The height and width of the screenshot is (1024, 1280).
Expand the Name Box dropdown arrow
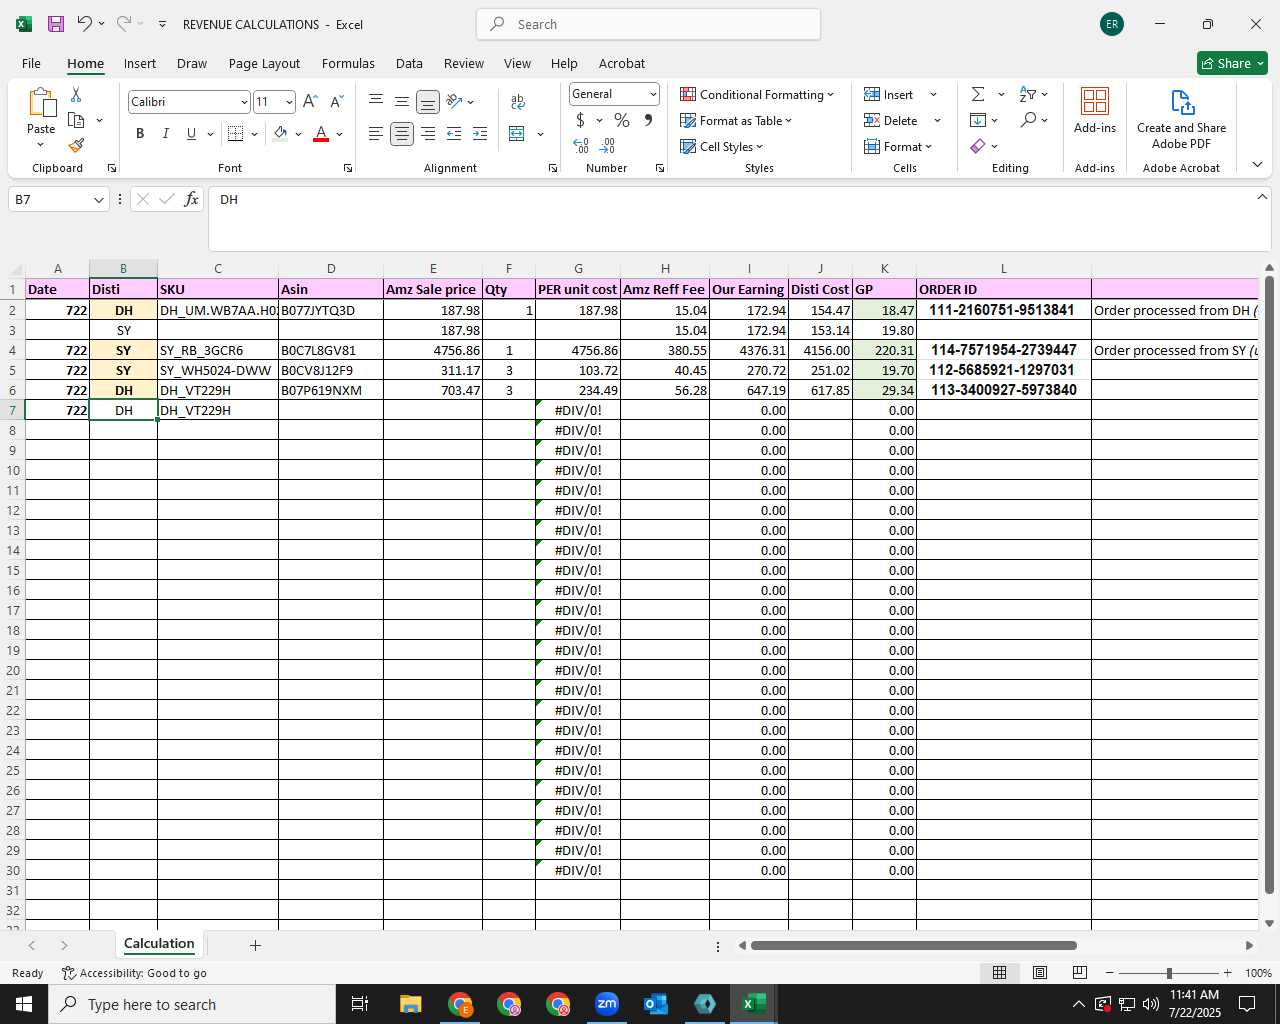(x=98, y=200)
